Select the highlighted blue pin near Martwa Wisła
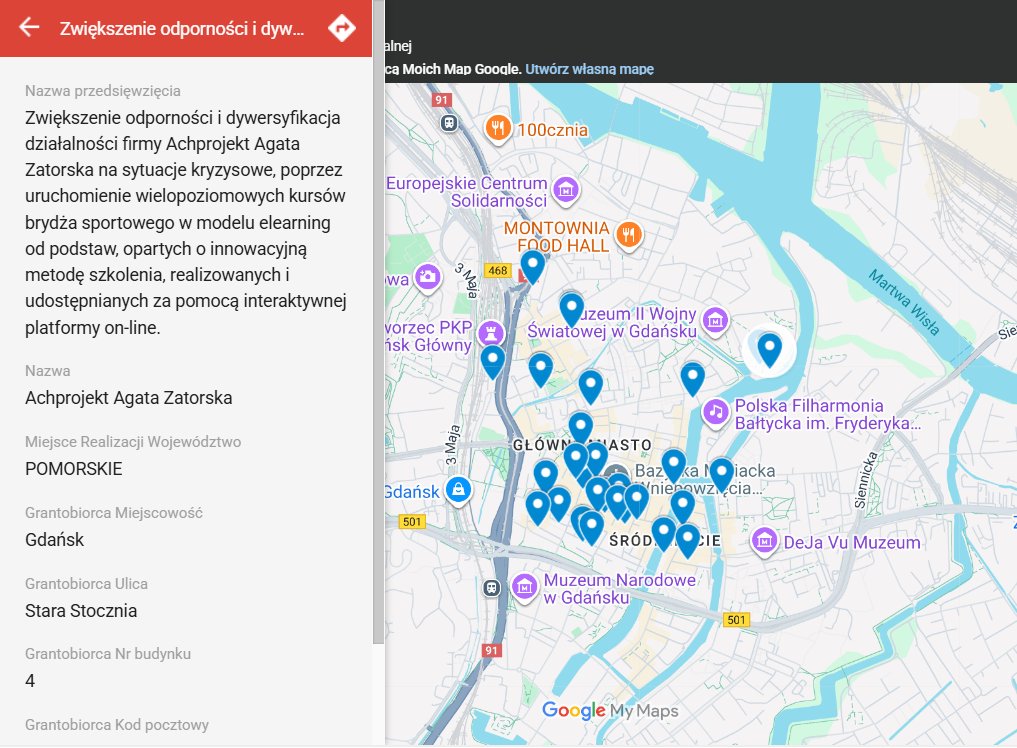 click(769, 350)
